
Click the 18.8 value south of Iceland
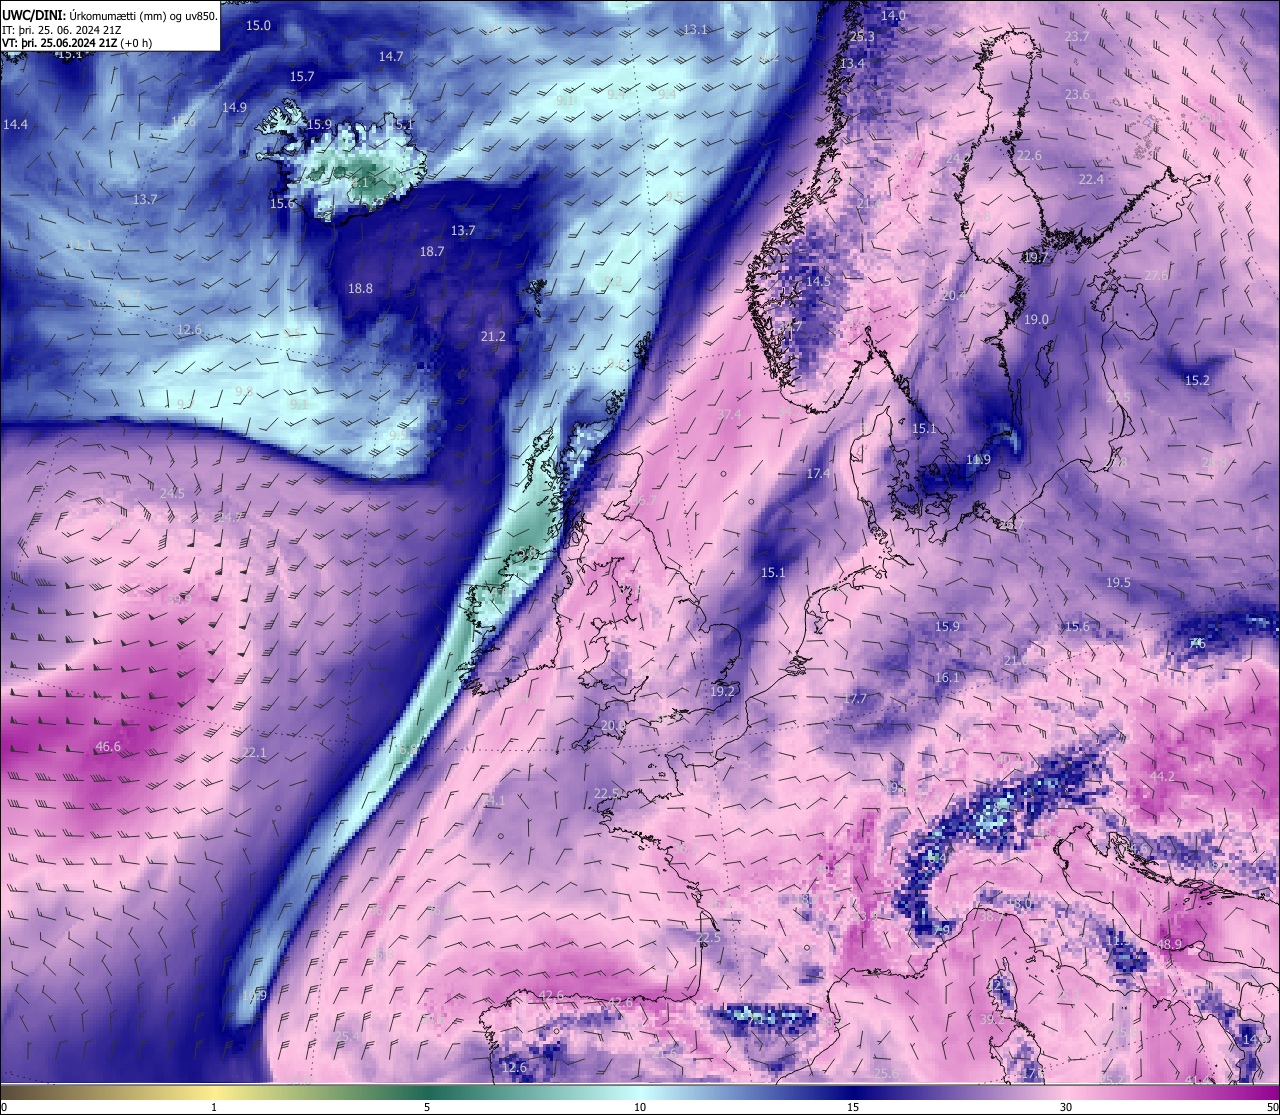point(360,288)
